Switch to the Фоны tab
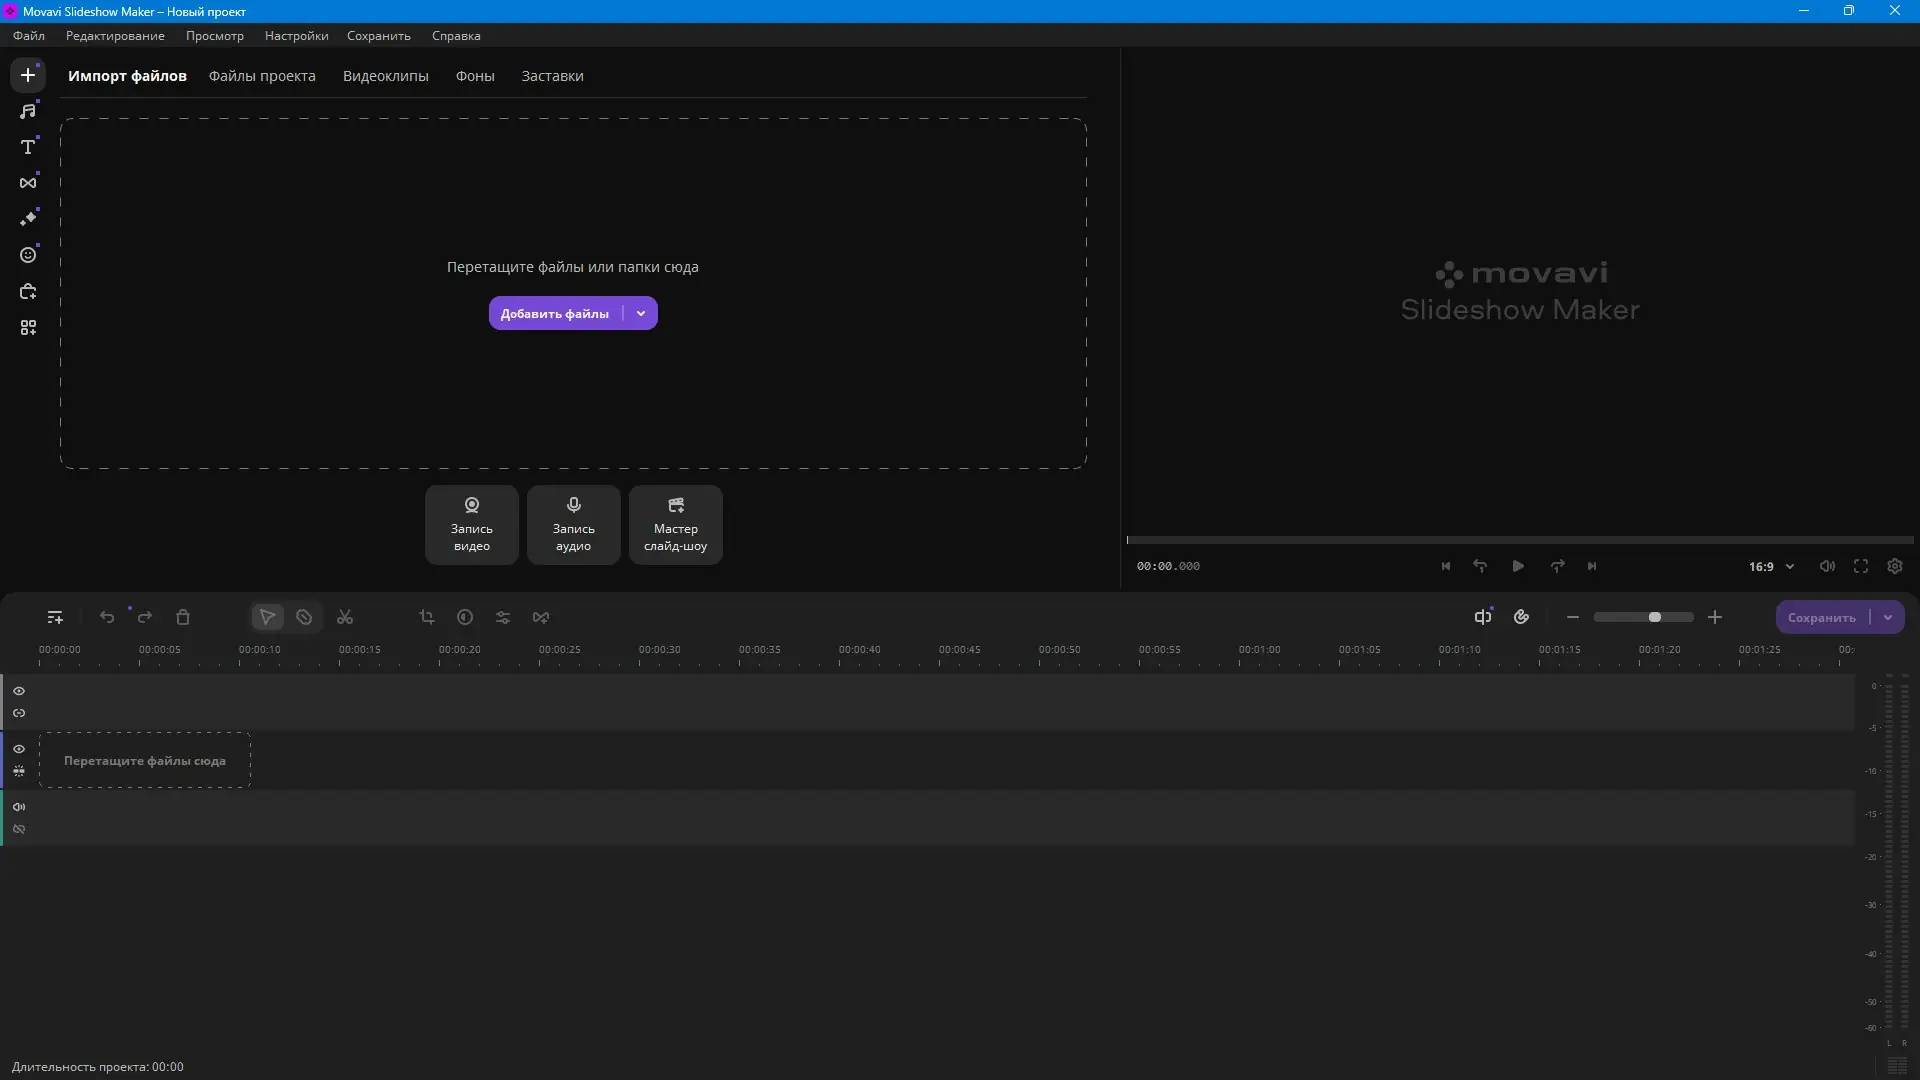 click(x=475, y=76)
